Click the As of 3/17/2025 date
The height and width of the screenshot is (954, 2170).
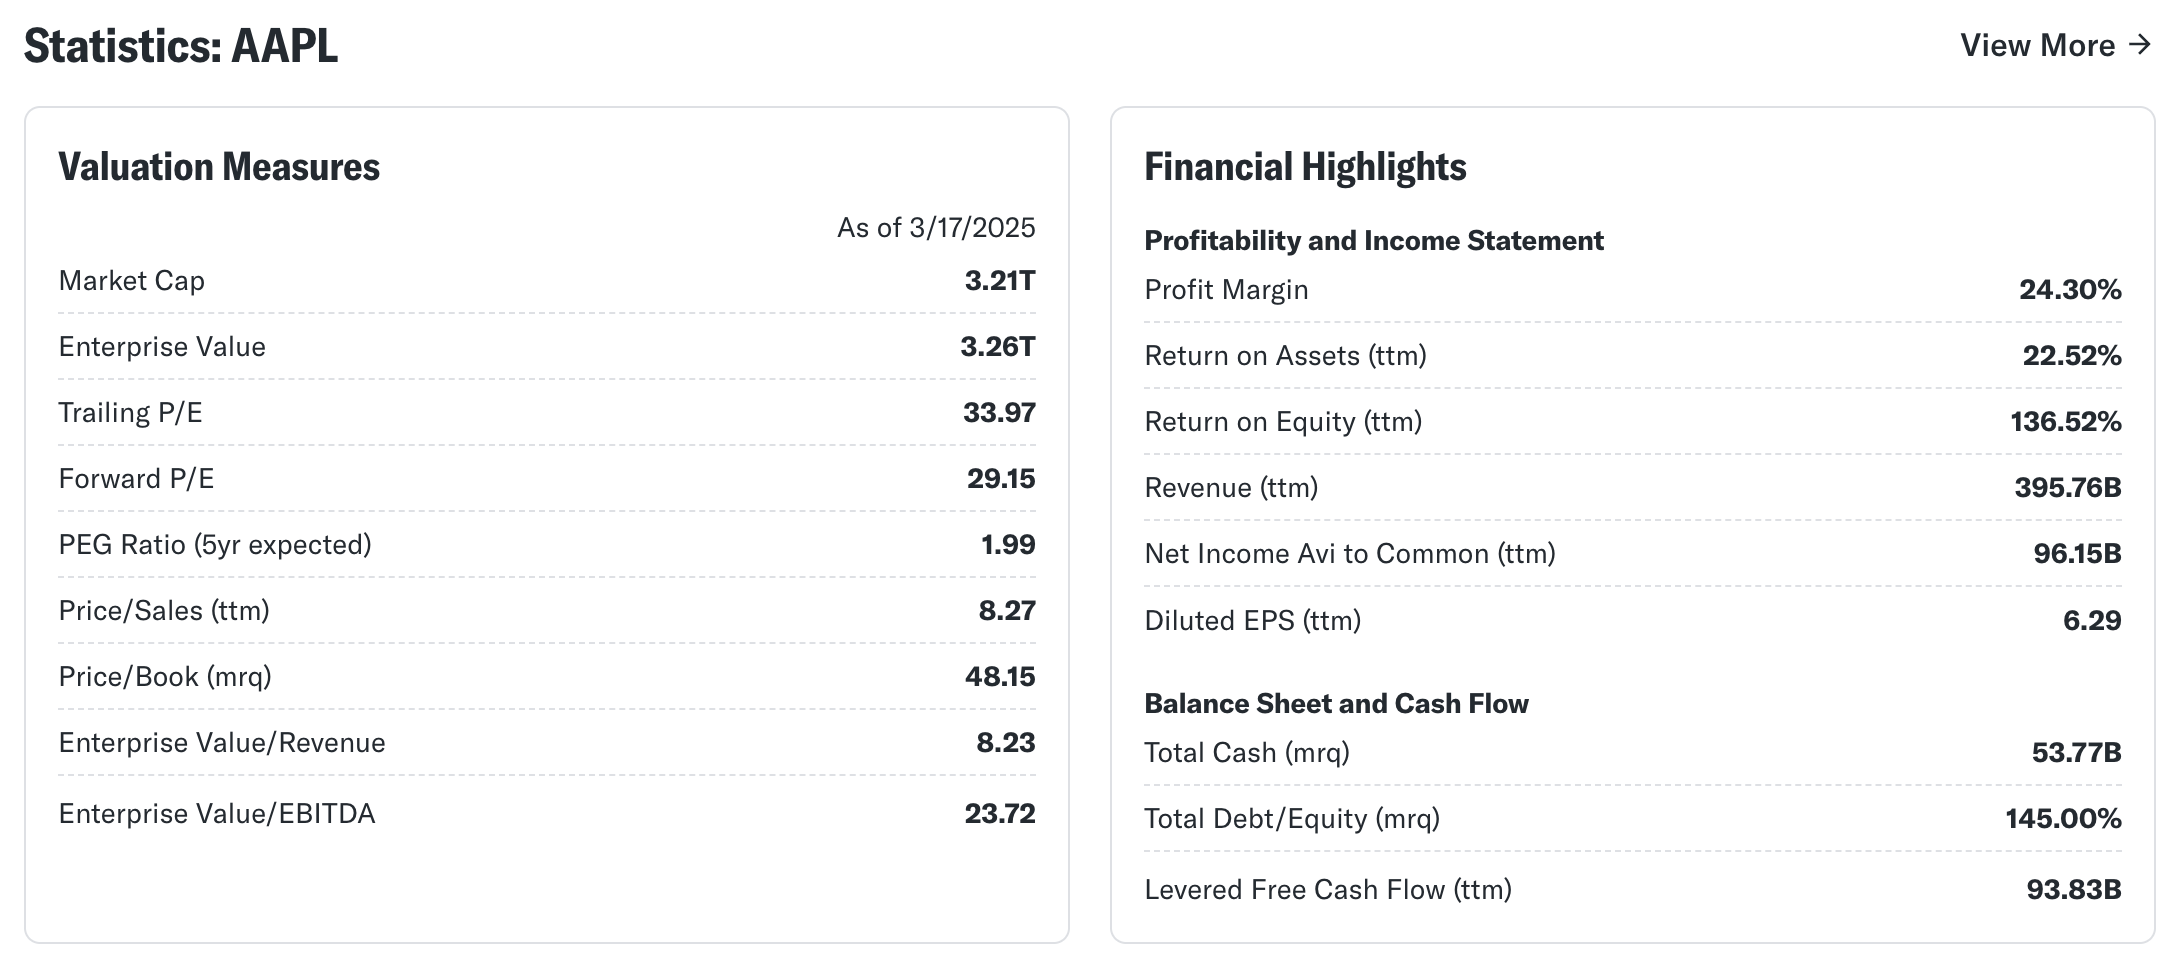tap(936, 228)
